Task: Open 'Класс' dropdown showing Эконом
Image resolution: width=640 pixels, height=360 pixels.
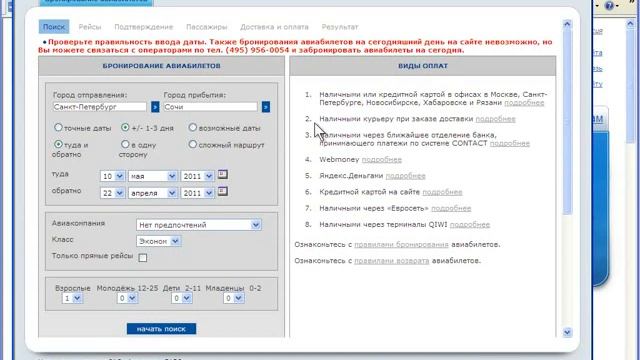Action: pyautogui.click(x=158, y=241)
